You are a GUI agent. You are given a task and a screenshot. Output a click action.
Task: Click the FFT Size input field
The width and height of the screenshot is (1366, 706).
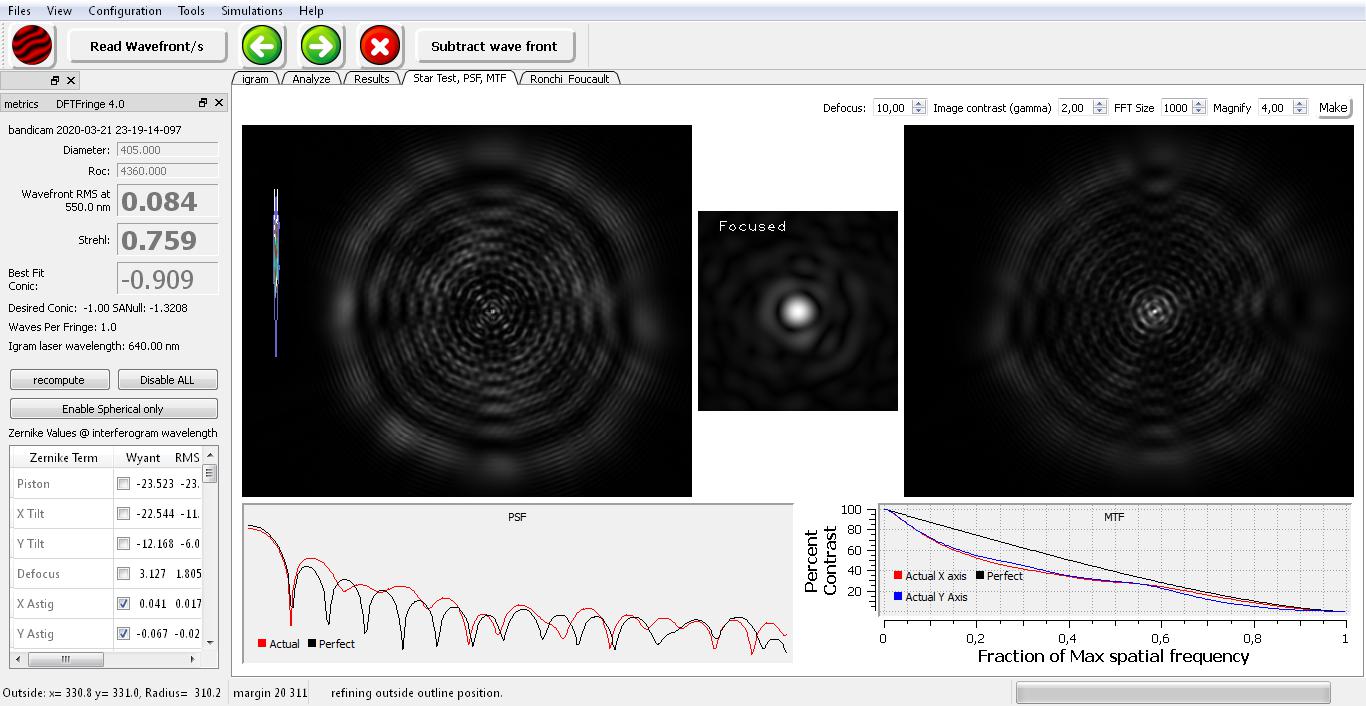1175,108
